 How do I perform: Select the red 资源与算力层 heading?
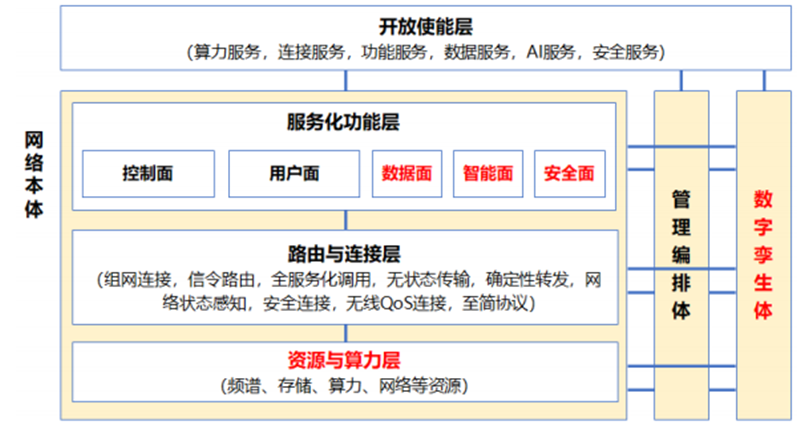344,360
